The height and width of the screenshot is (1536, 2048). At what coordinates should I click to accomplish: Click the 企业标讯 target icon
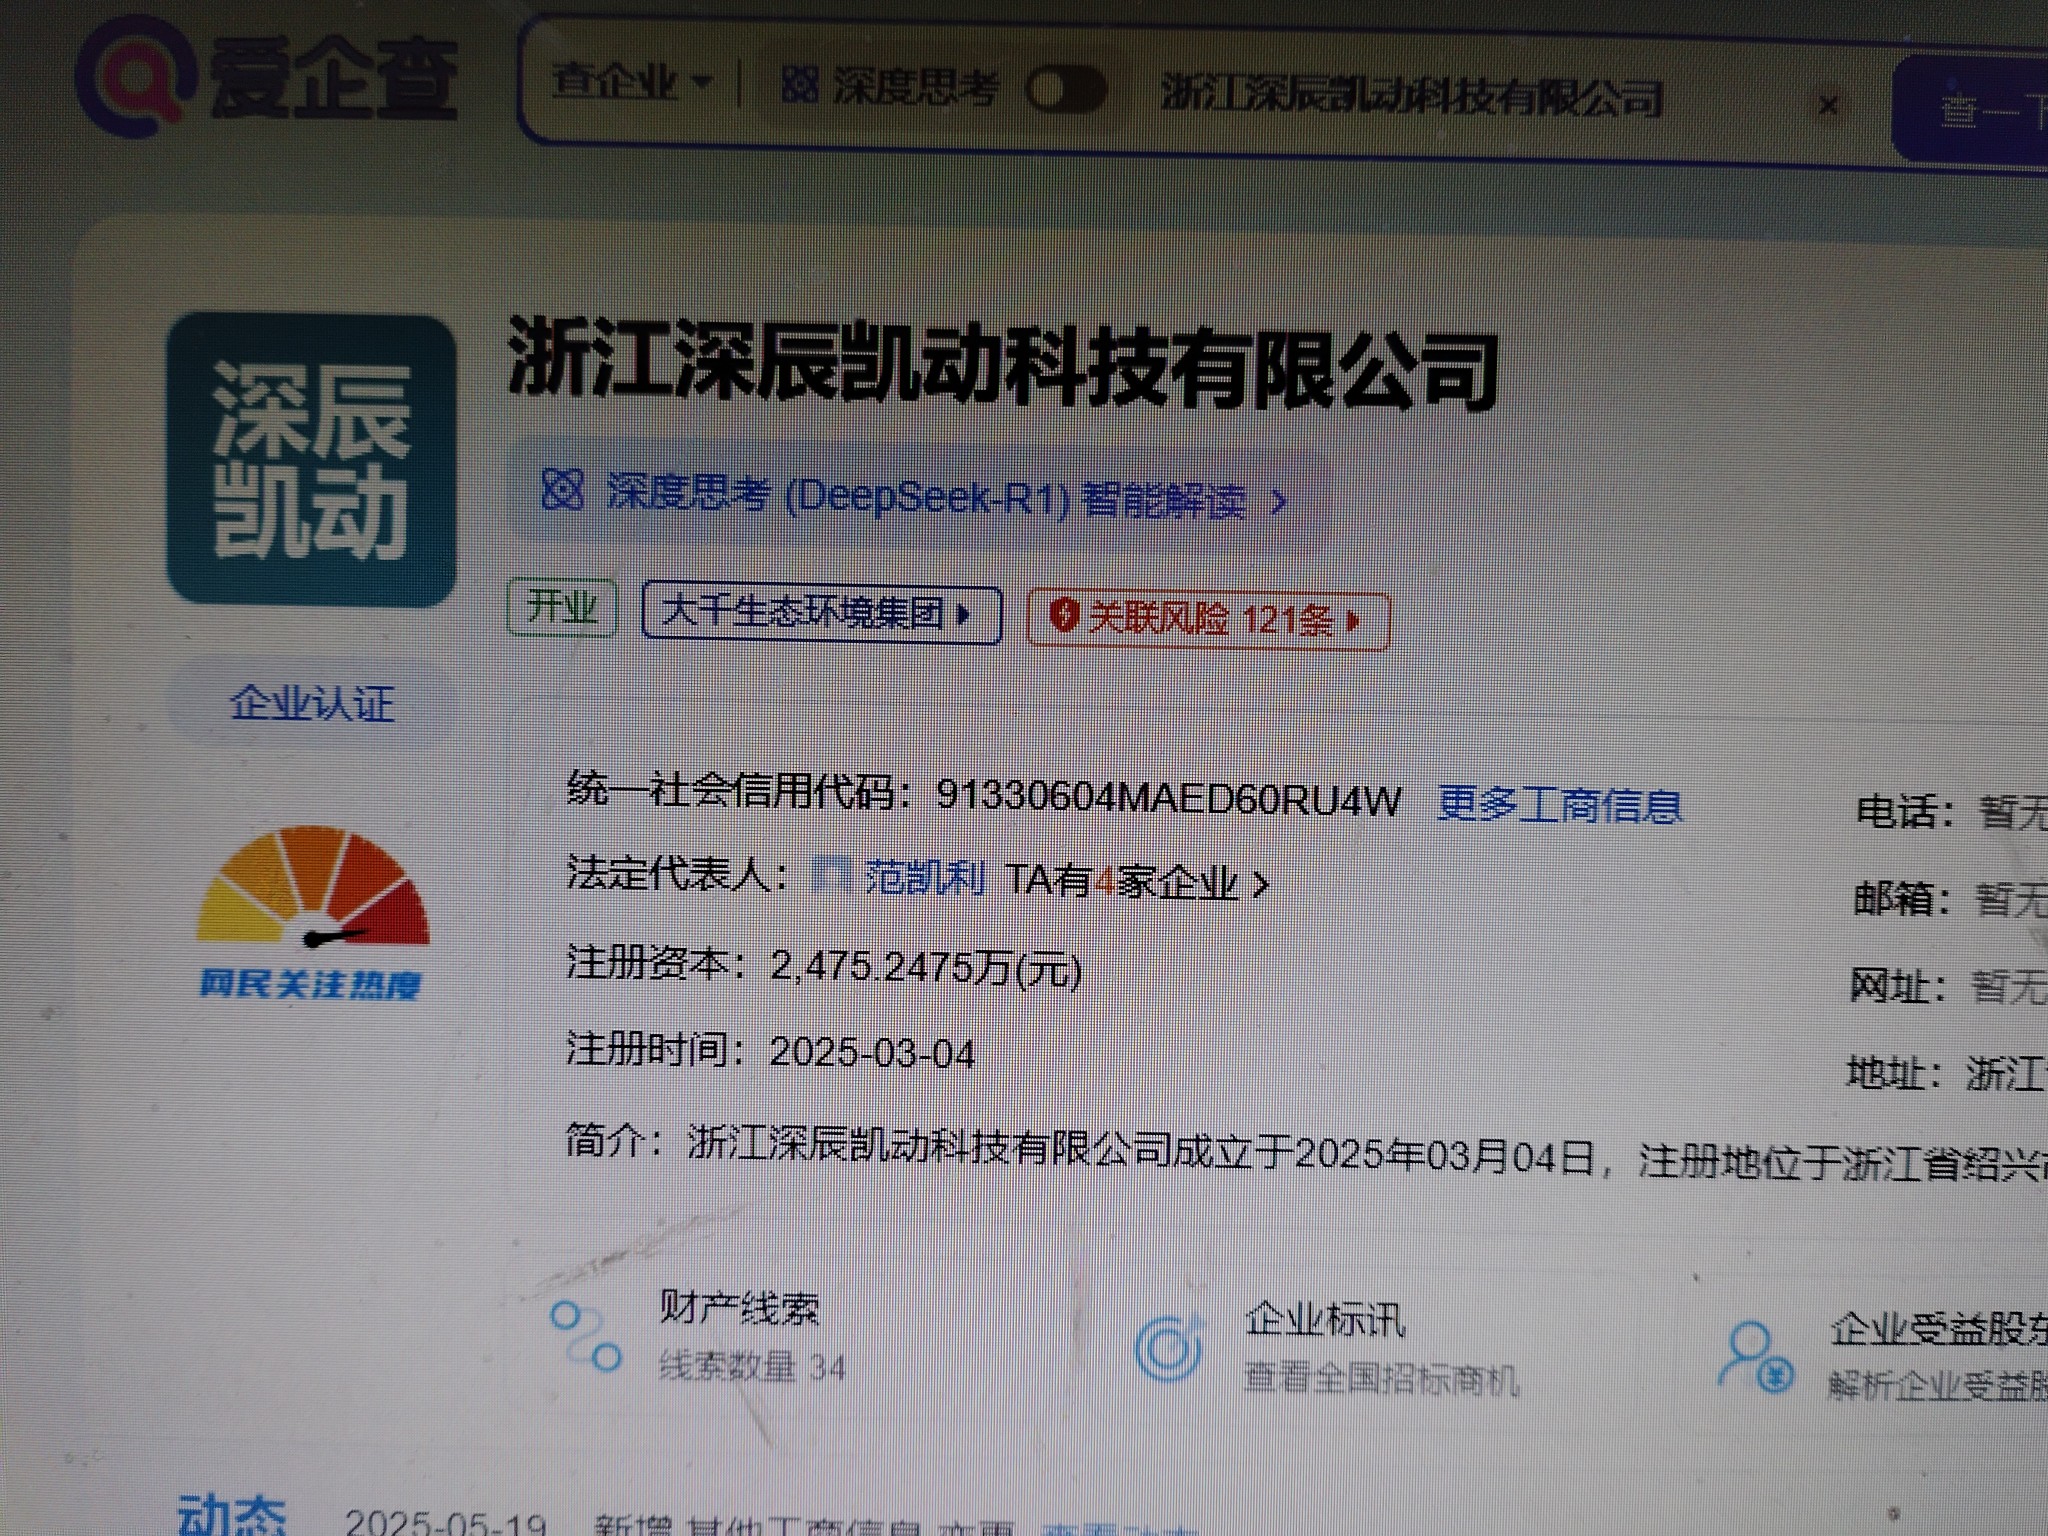(1168, 1346)
